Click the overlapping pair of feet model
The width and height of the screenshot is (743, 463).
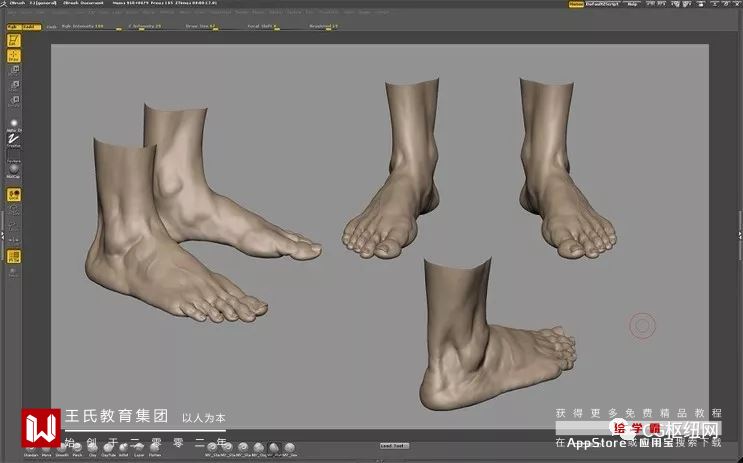[x=204, y=213]
